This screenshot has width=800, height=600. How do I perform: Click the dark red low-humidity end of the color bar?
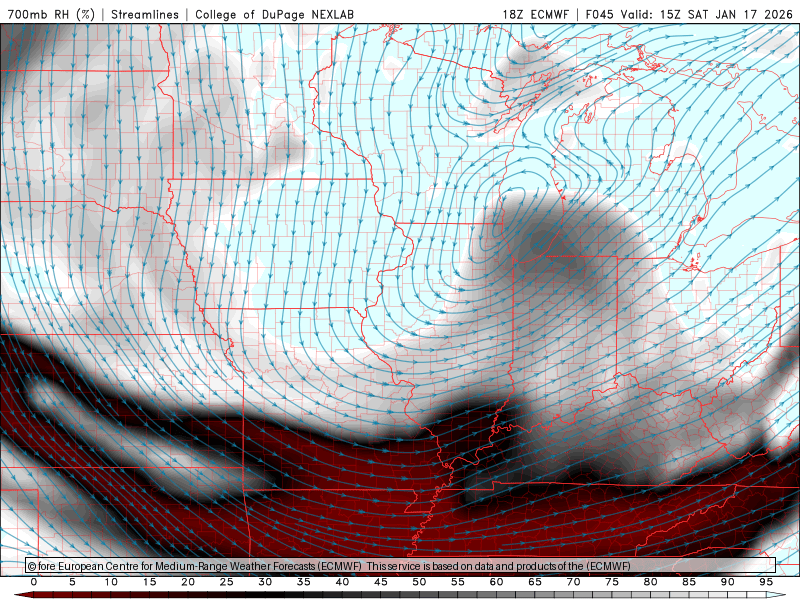pyautogui.click(x=23, y=595)
